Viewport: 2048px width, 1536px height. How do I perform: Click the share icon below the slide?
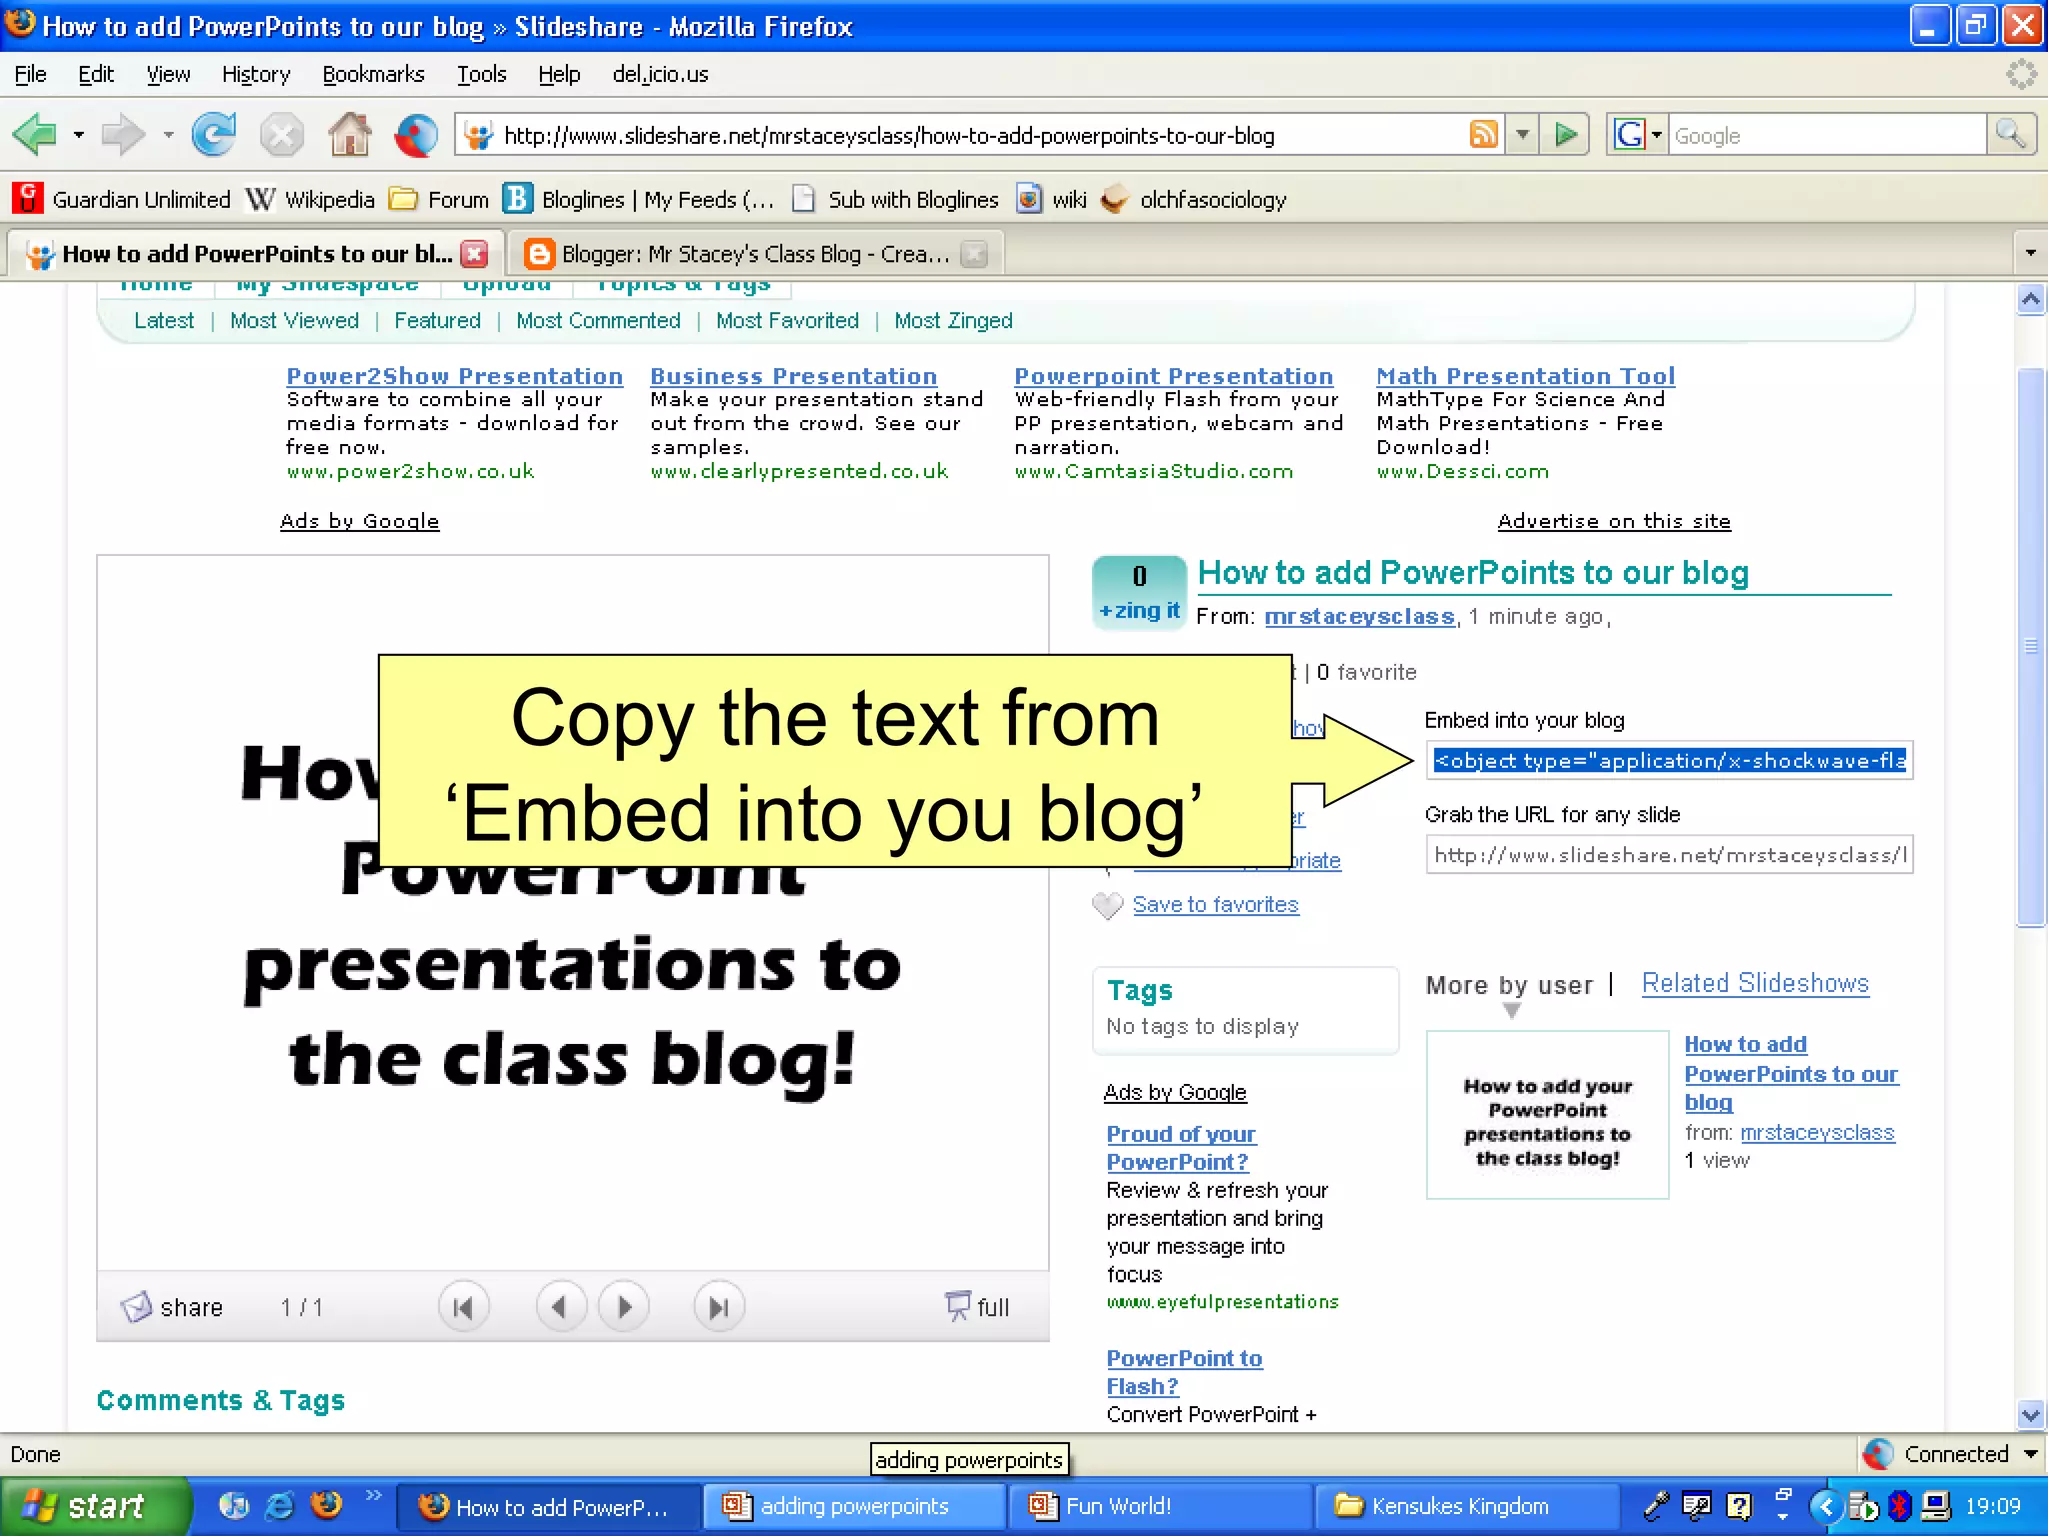coord(136,1306)
